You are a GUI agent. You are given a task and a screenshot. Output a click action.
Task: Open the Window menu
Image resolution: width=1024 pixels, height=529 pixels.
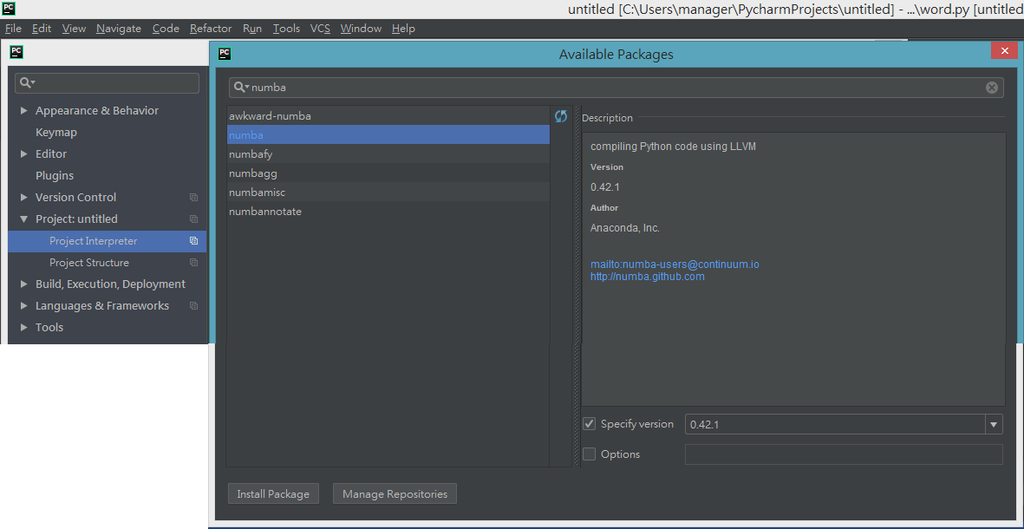tap(360, 29)
